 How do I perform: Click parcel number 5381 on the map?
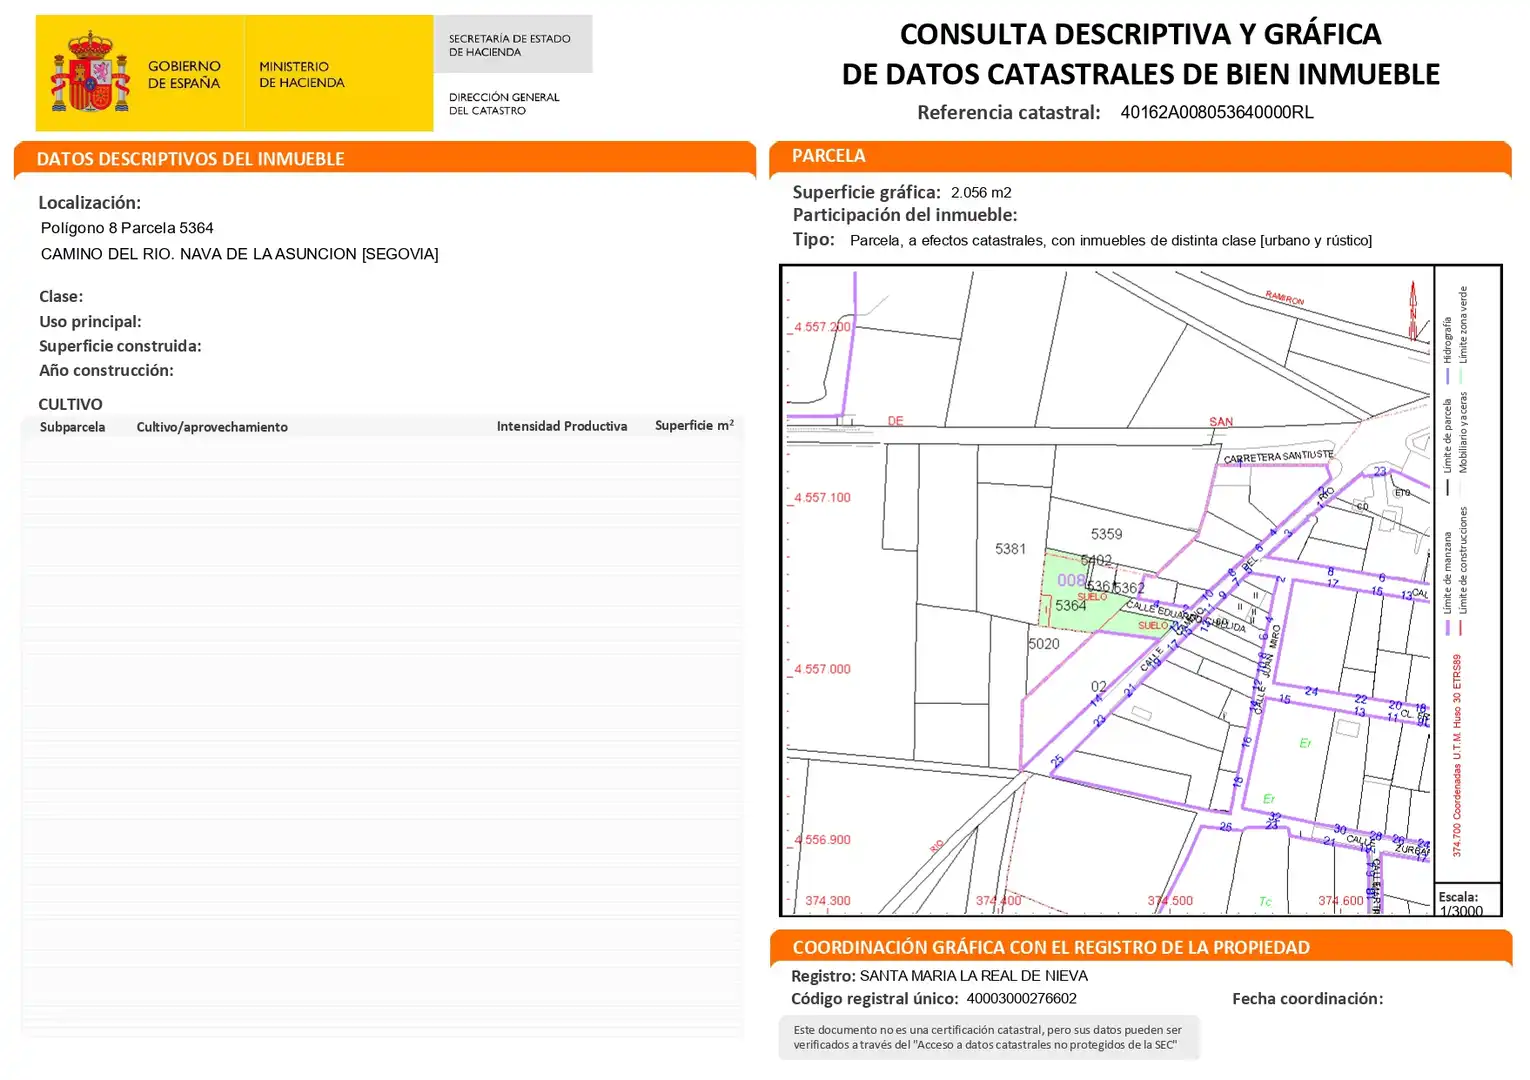click(x=1010, y=549)
